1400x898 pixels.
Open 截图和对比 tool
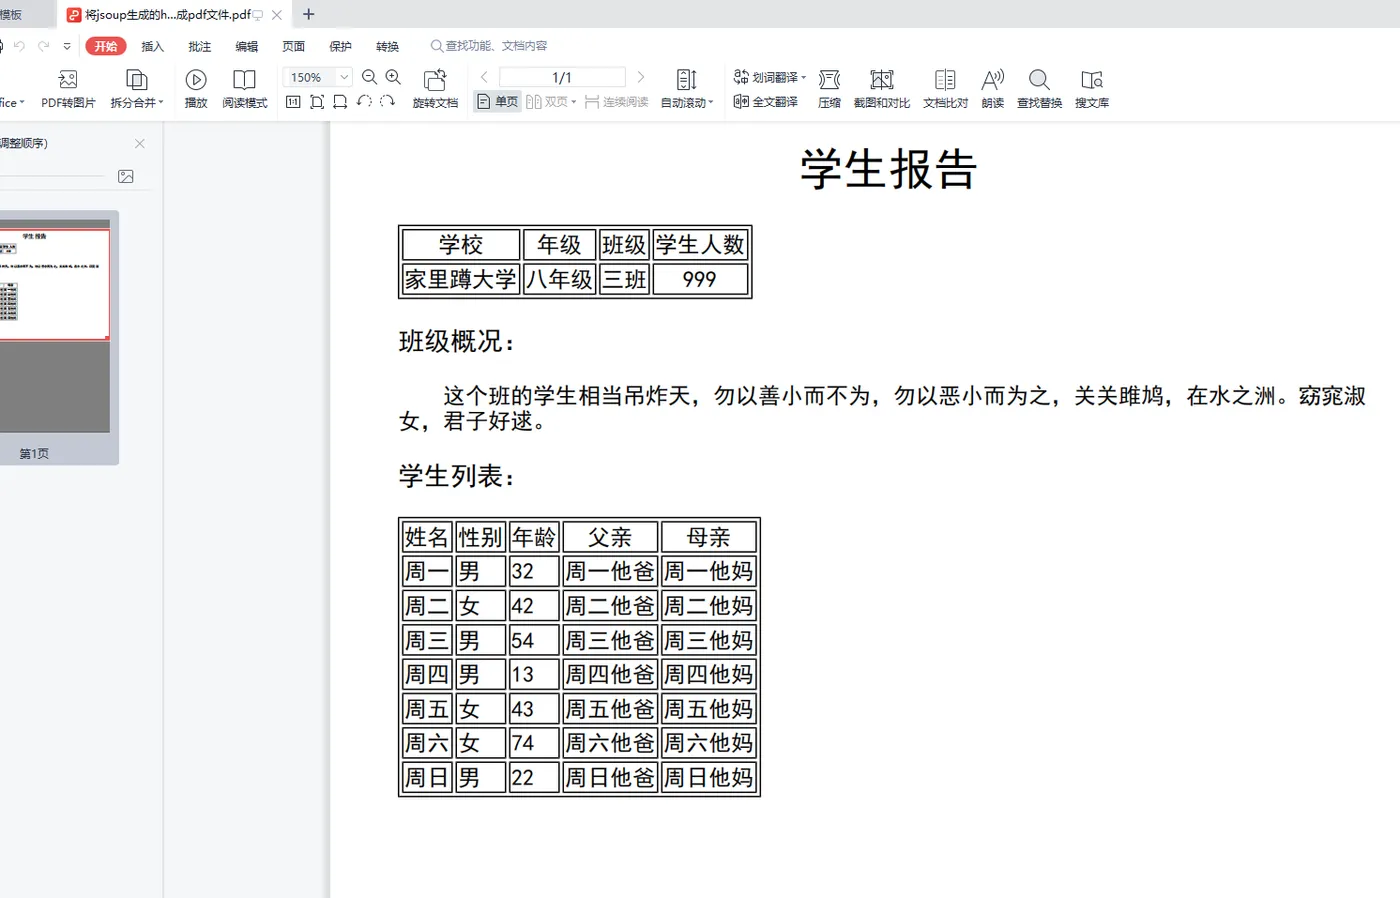(881, 89)
